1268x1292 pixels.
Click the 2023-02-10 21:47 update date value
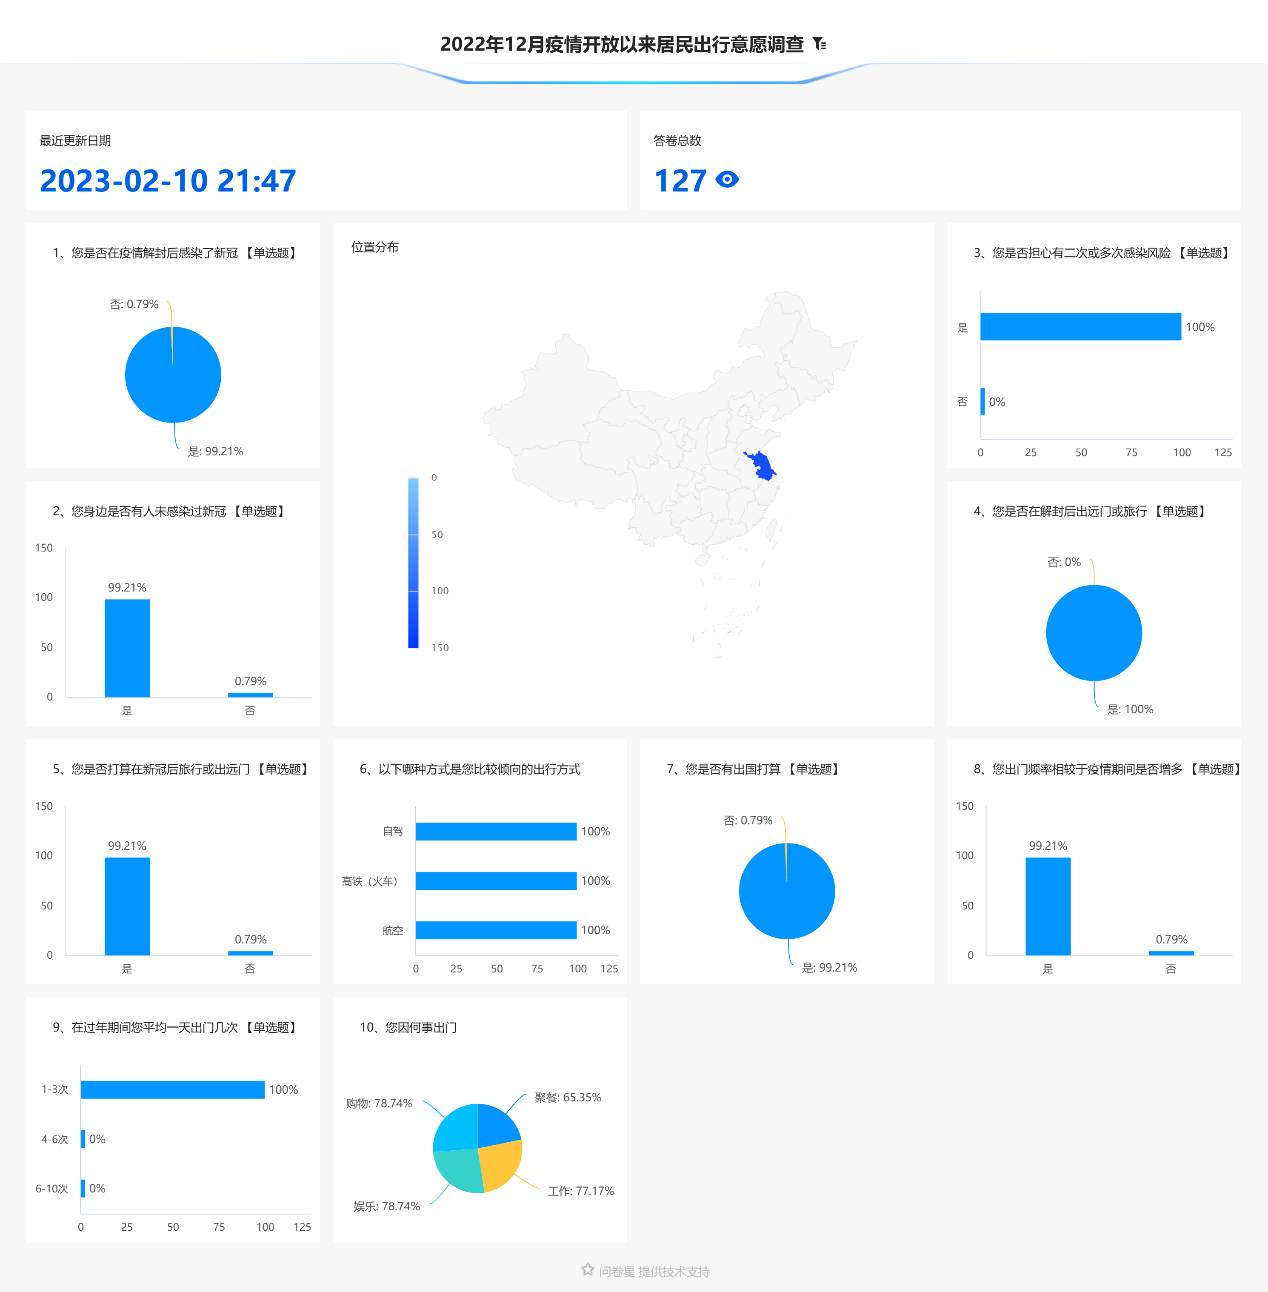coord(168,181)
